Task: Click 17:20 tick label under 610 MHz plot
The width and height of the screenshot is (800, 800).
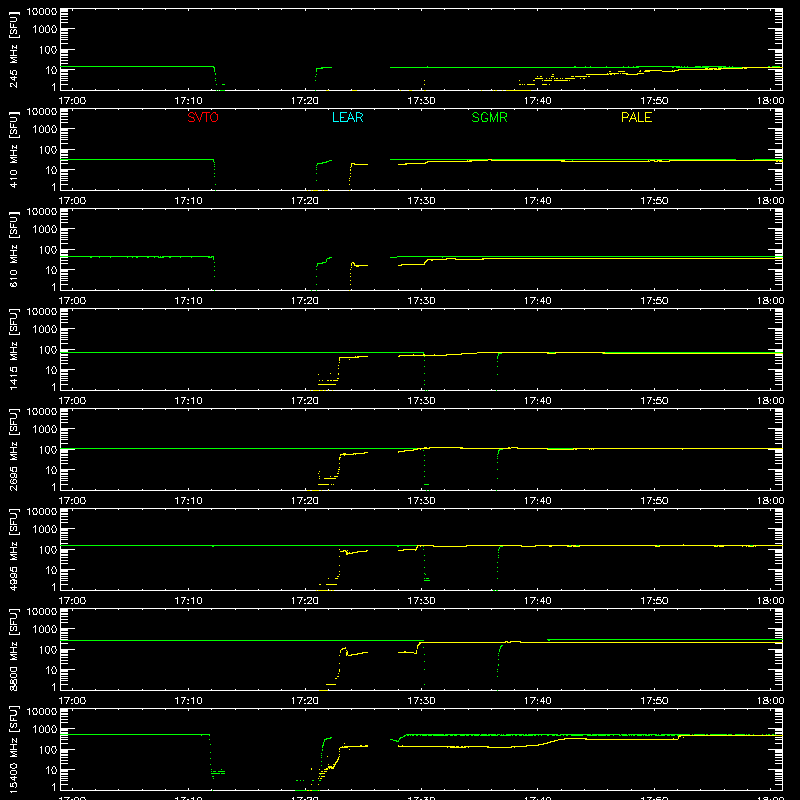Action: (305, 301)
